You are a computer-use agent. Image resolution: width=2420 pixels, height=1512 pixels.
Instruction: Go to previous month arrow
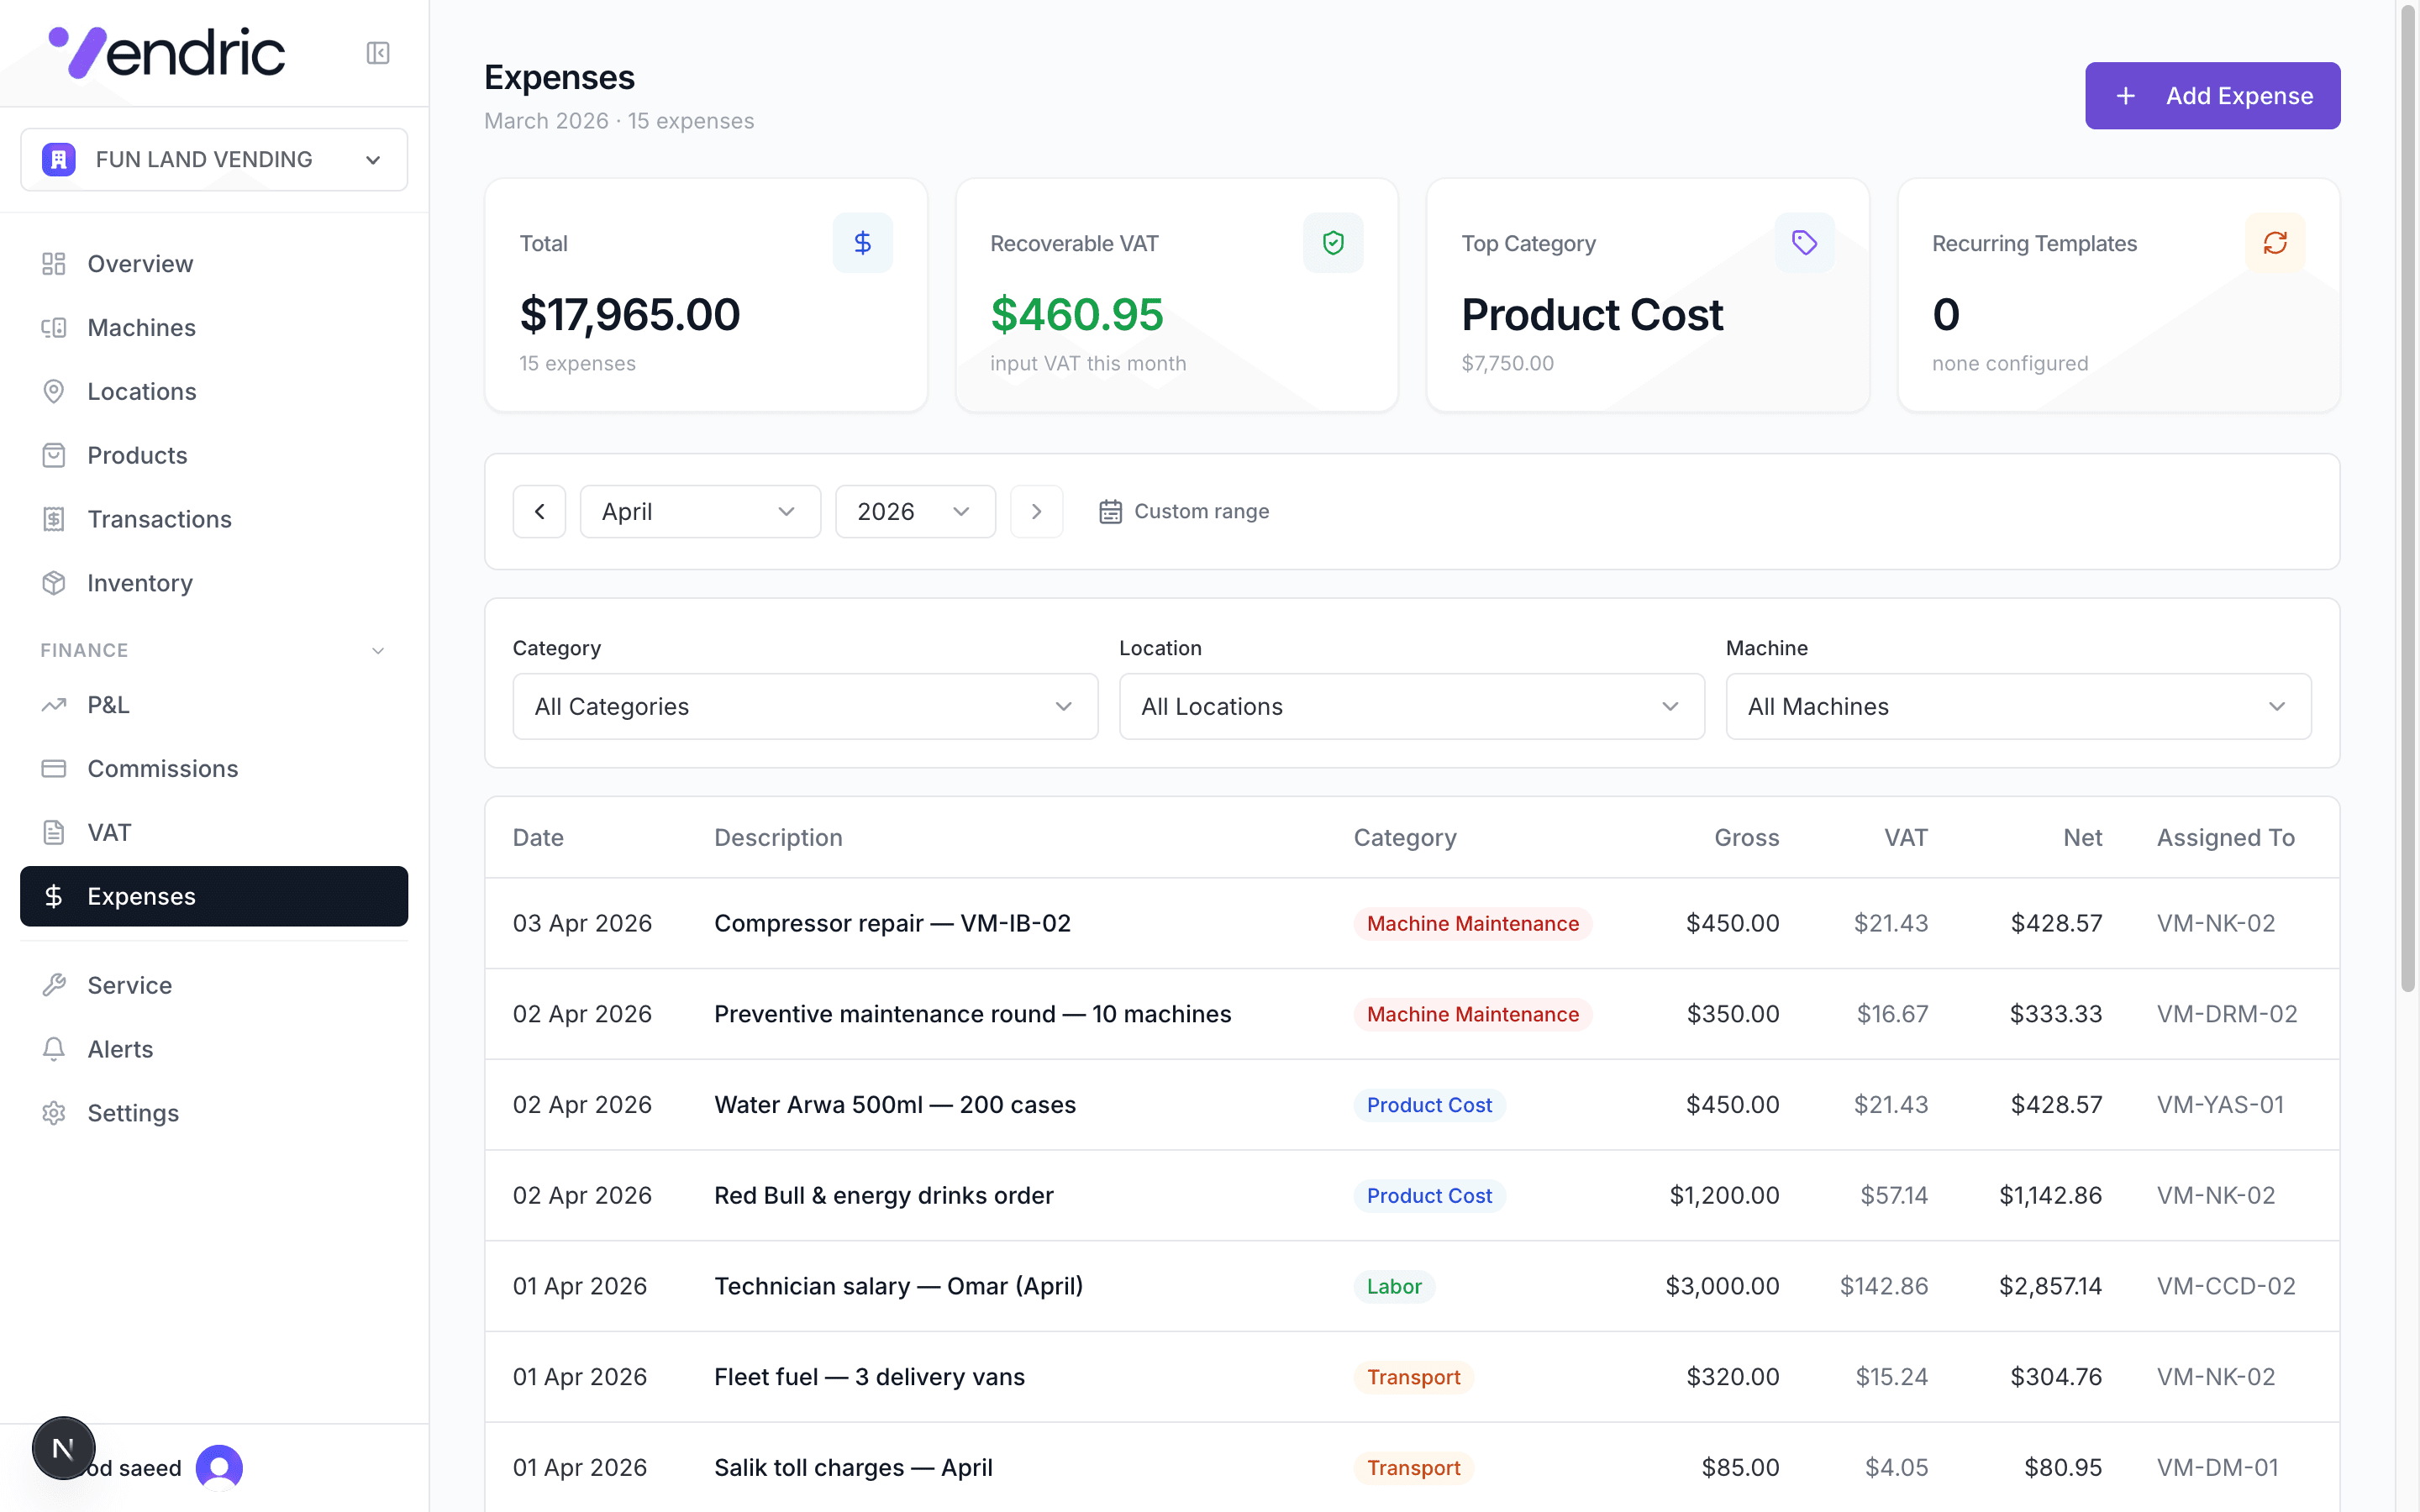click(539, 512)
